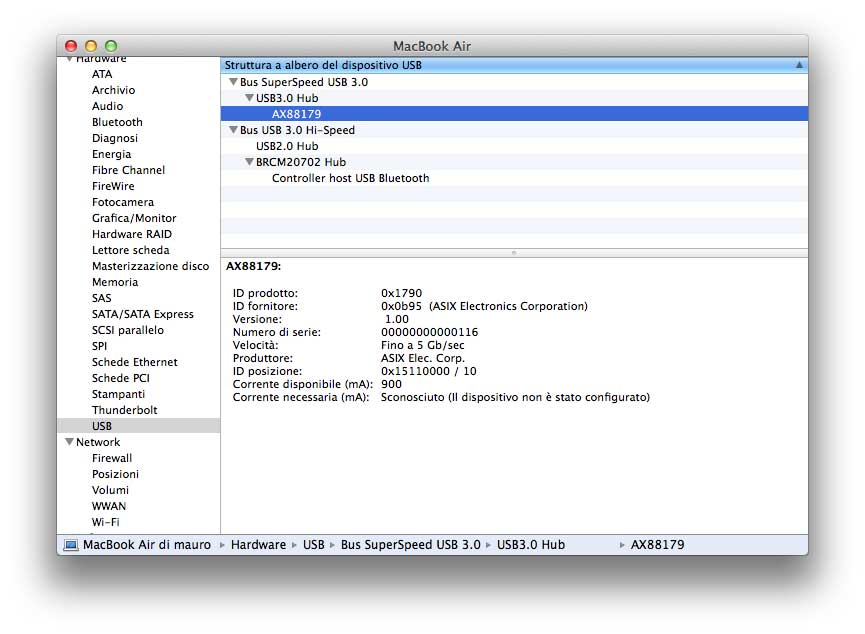Open Masterizzazione disco in the sidebar

(x=151, y=266)
